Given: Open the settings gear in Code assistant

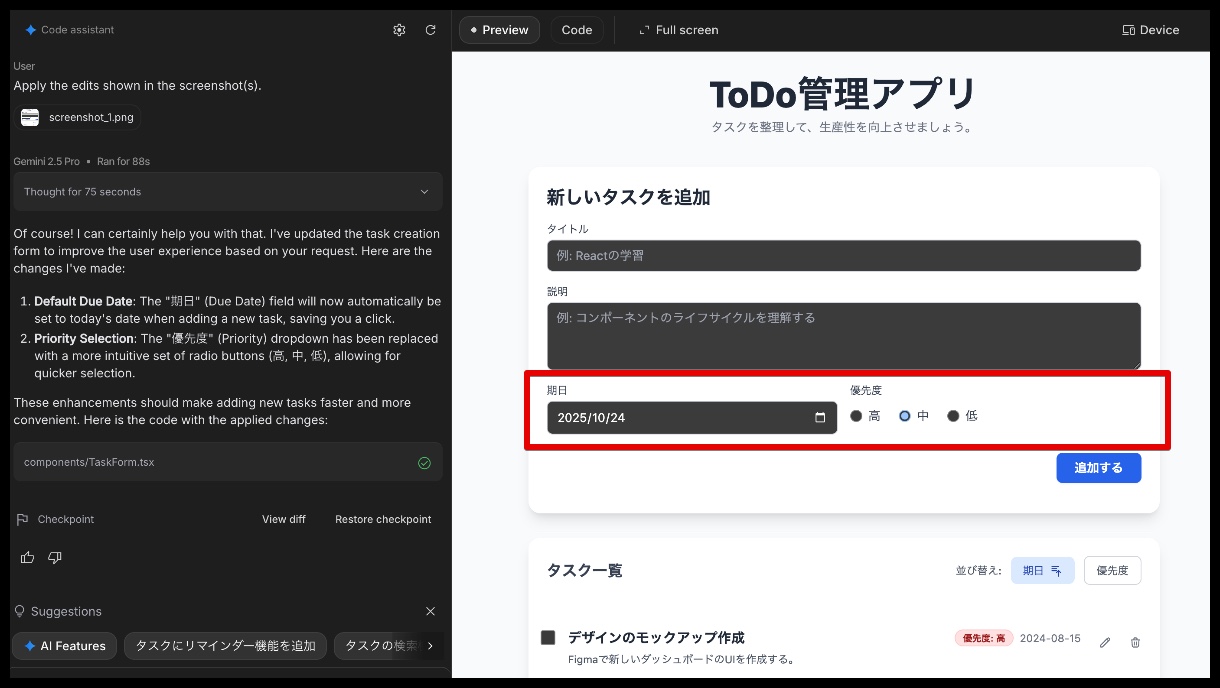Looking at the screenshot, I should click(x=399, y=30).
